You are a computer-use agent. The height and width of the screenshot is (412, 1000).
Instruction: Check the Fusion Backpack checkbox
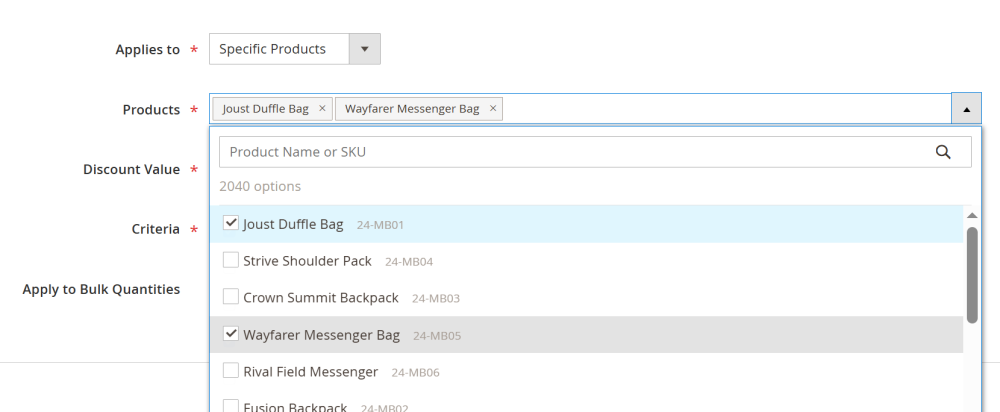click(231, 406)
